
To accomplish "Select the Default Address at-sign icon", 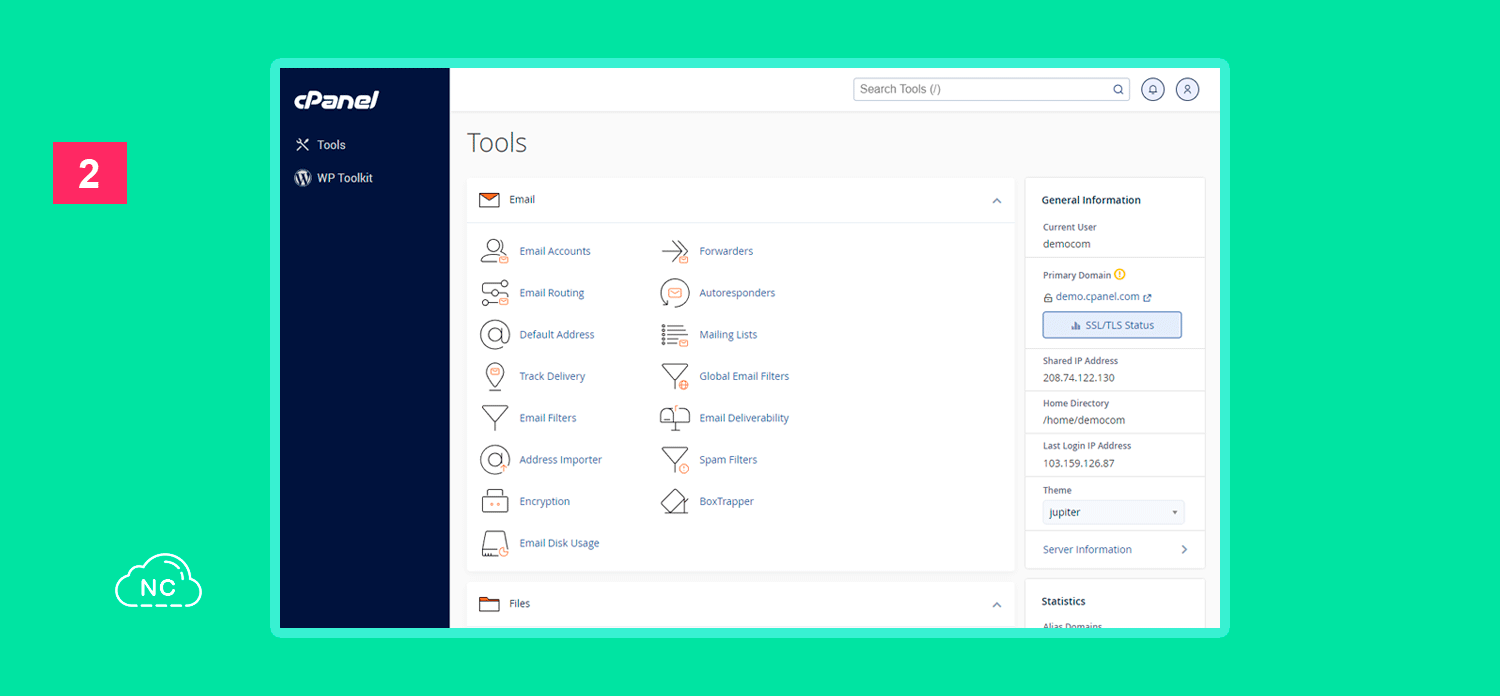I will (495, 335).
